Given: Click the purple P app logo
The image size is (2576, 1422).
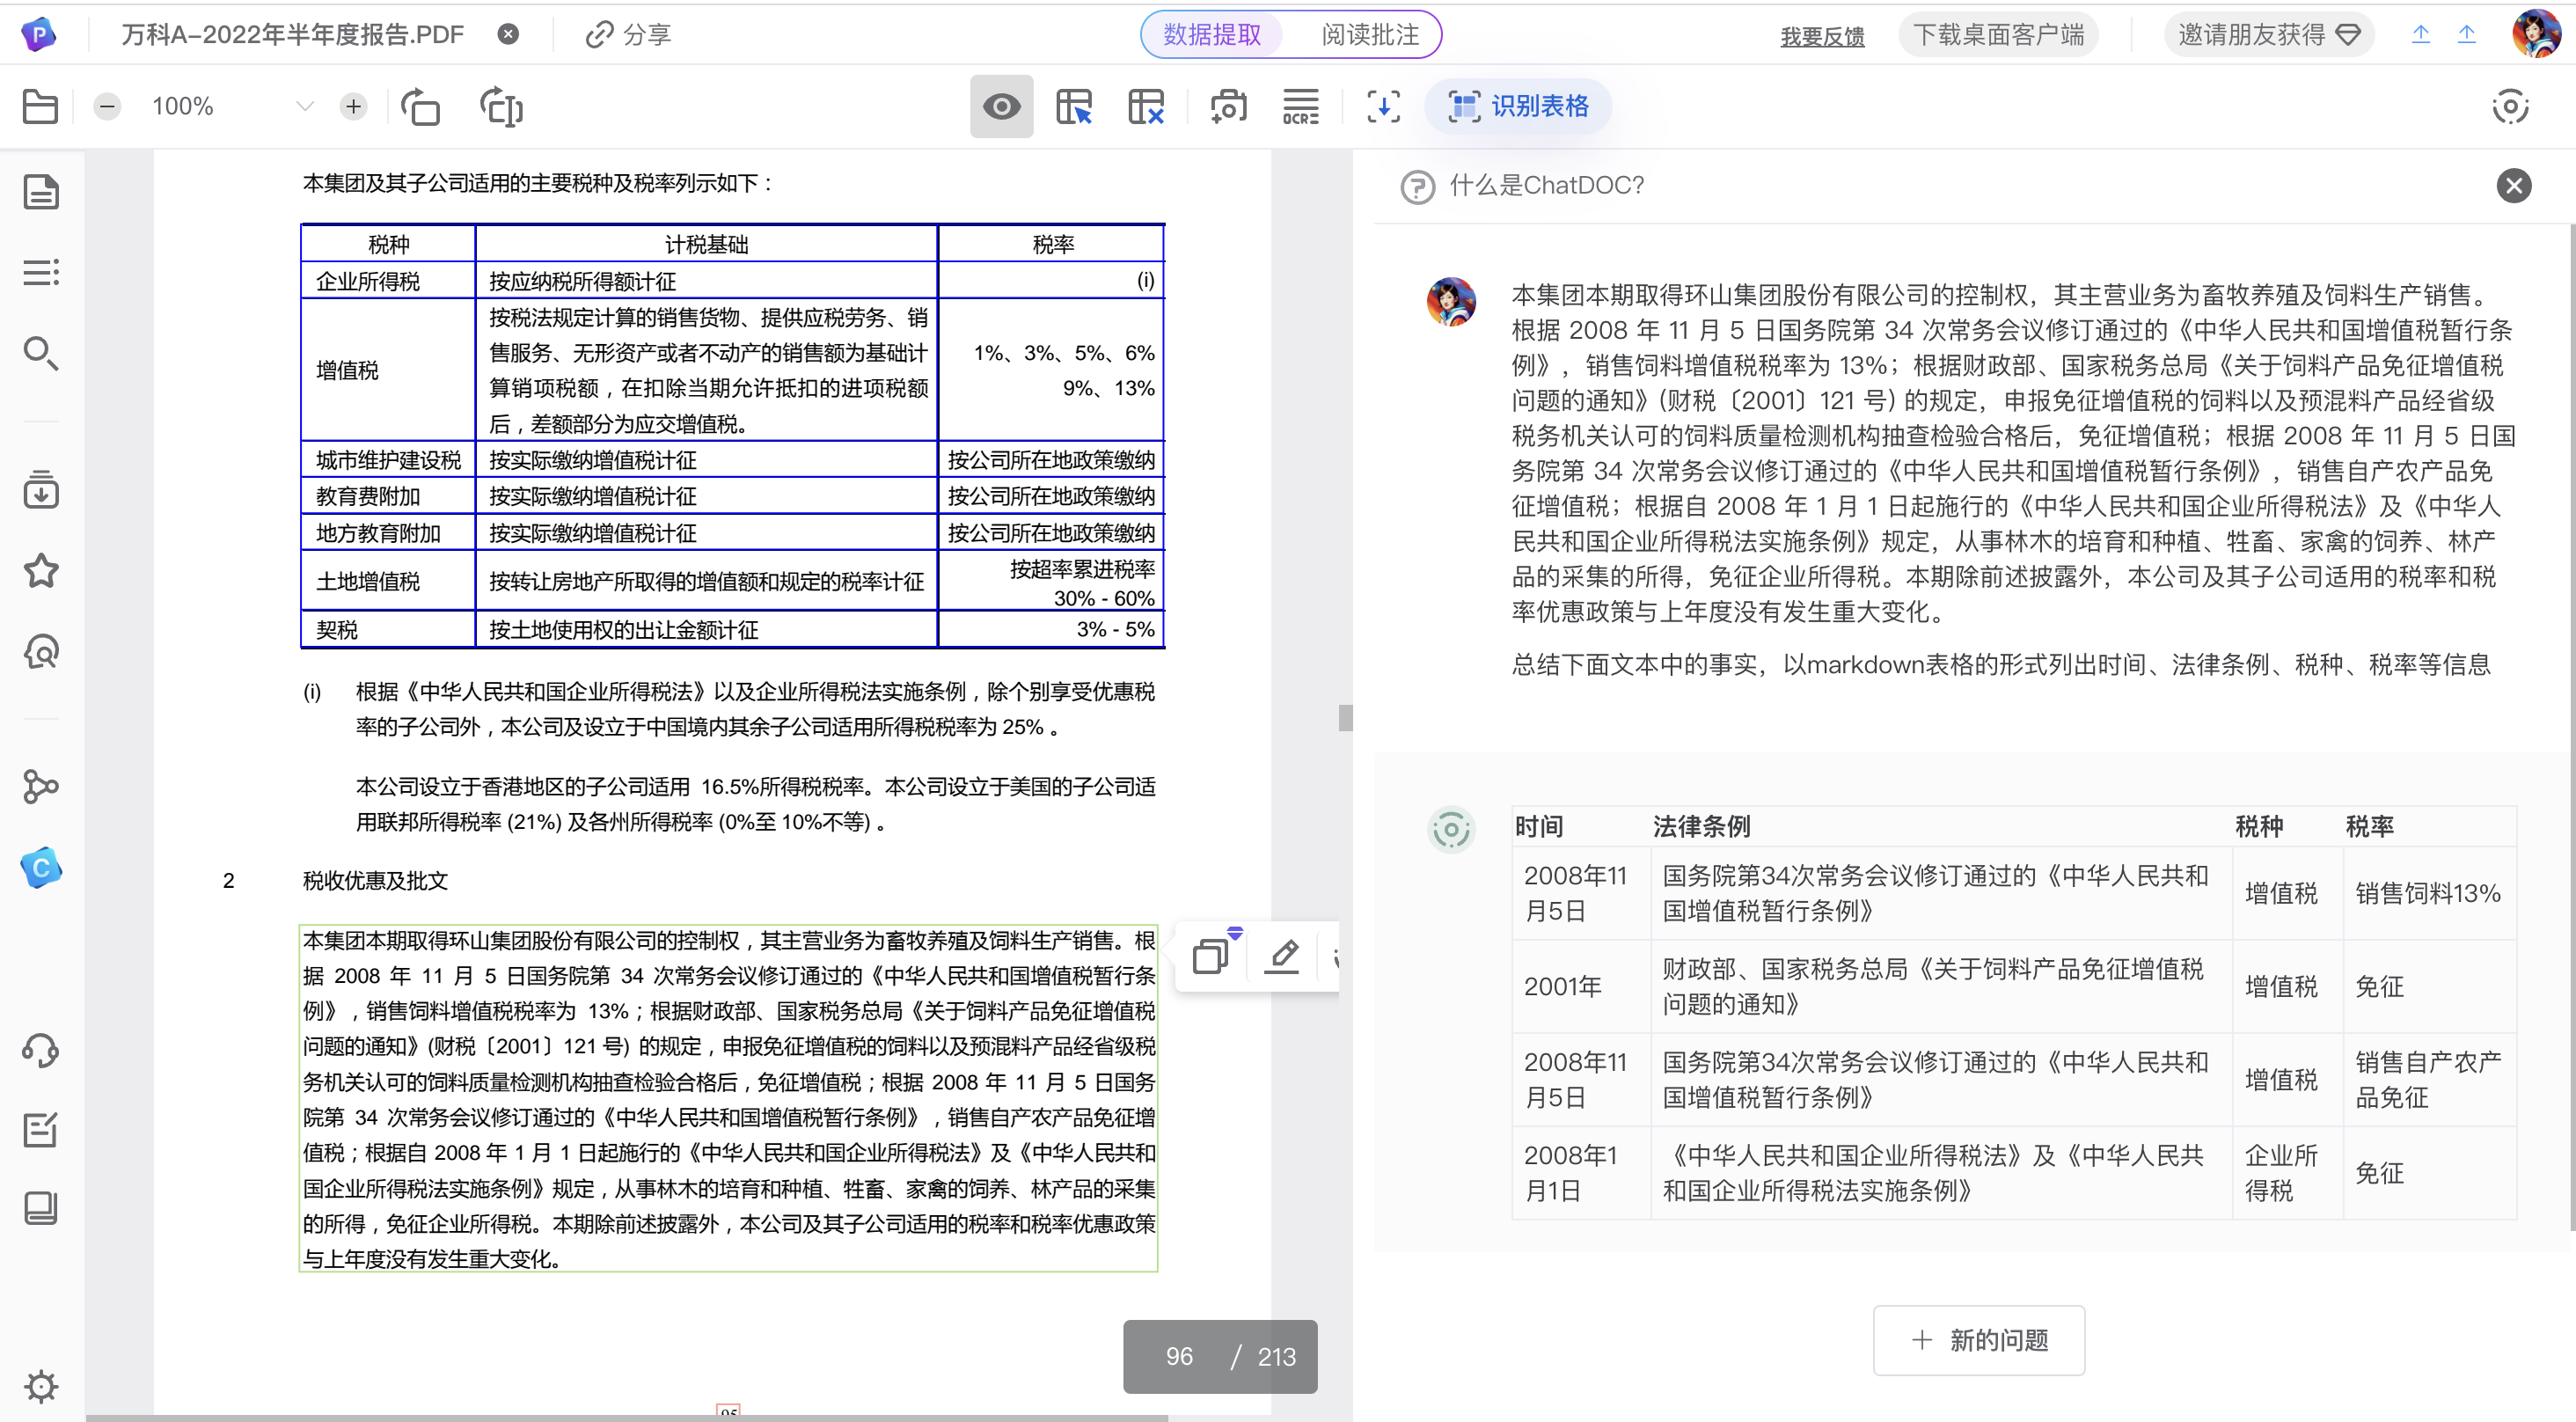Looking at the screenshot, I should 39,35.
